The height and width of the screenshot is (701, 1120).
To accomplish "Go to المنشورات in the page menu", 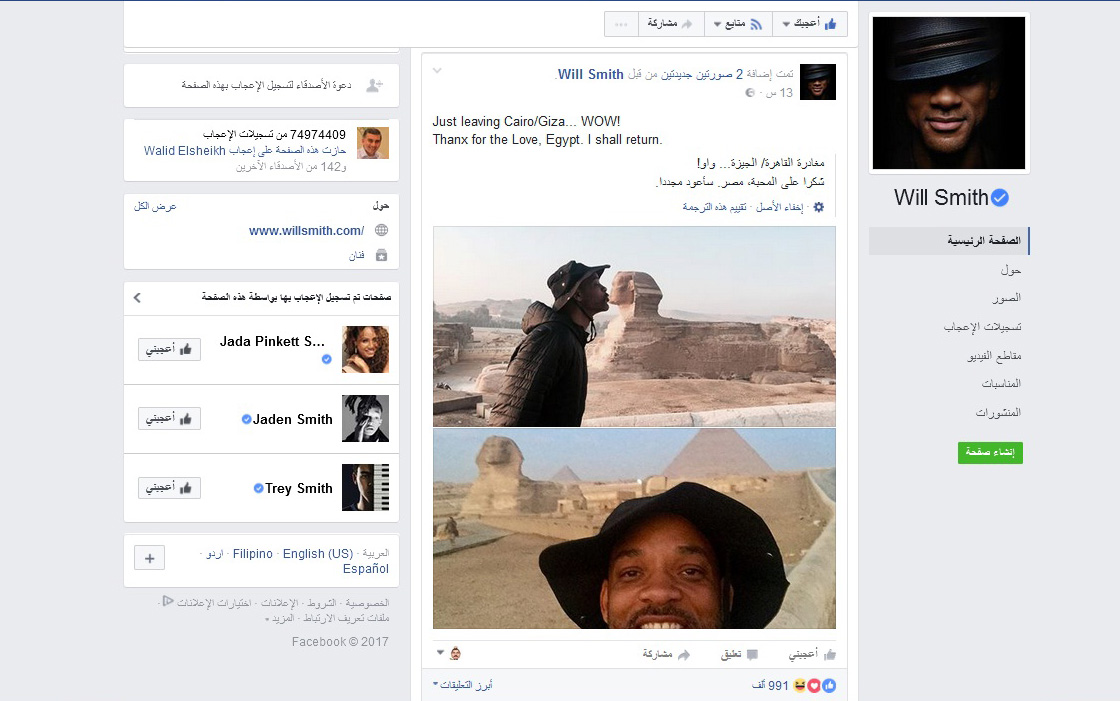I will 998,412.
